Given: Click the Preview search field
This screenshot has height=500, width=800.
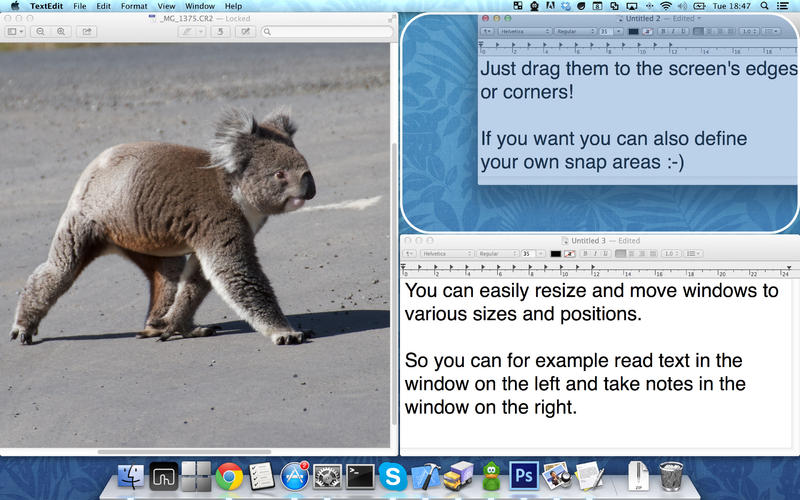Looking at the screenshot, I should click(327, 32).
